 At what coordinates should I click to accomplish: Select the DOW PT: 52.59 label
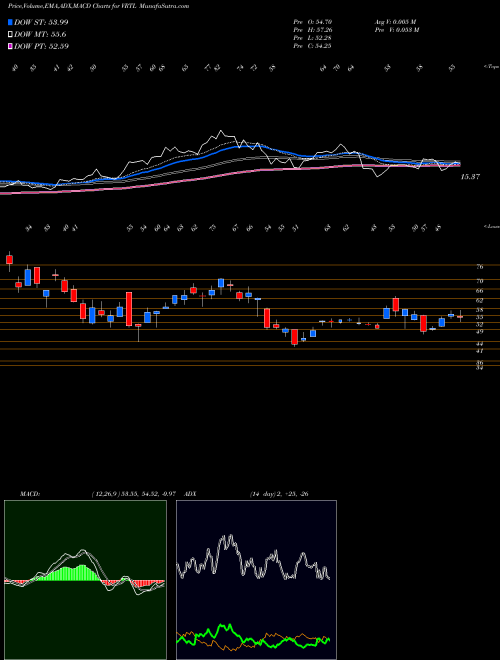pyautogui.click(x=41, y=46)
